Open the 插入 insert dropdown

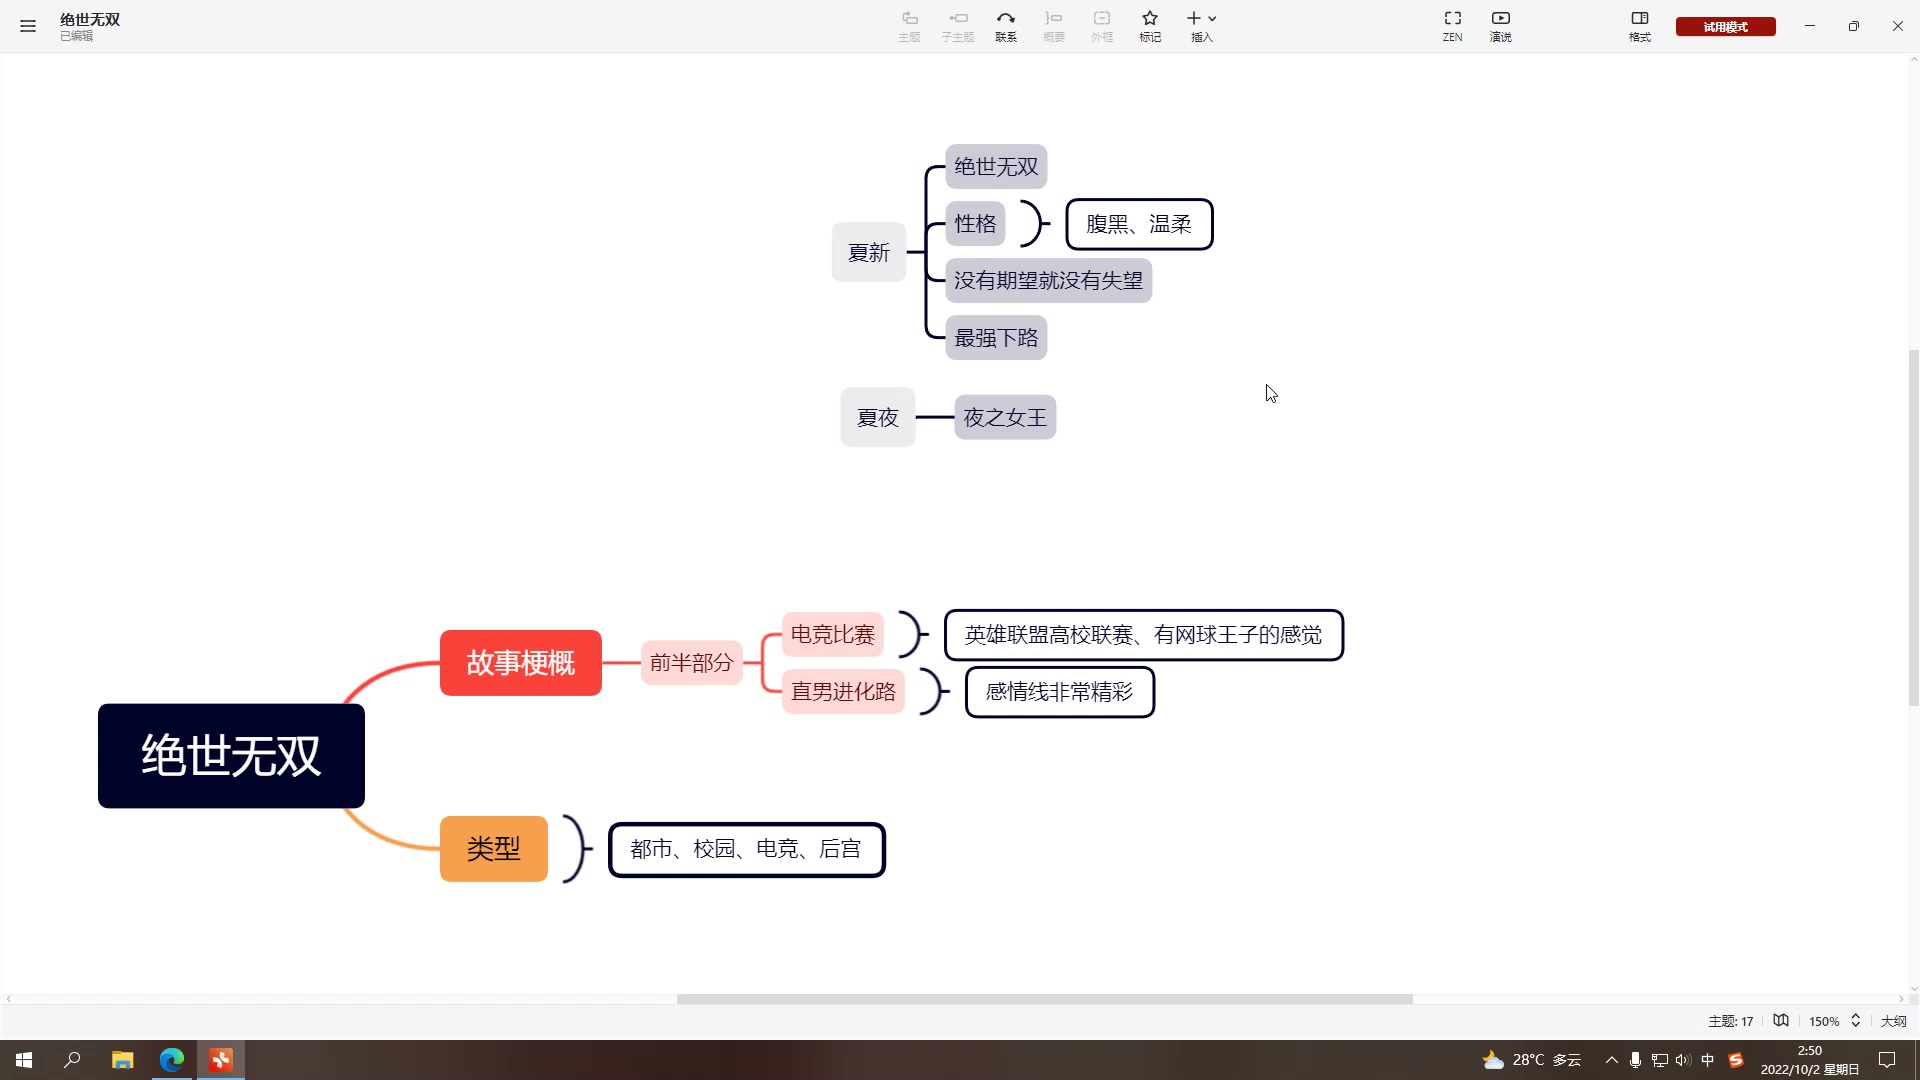(1201, 26)
